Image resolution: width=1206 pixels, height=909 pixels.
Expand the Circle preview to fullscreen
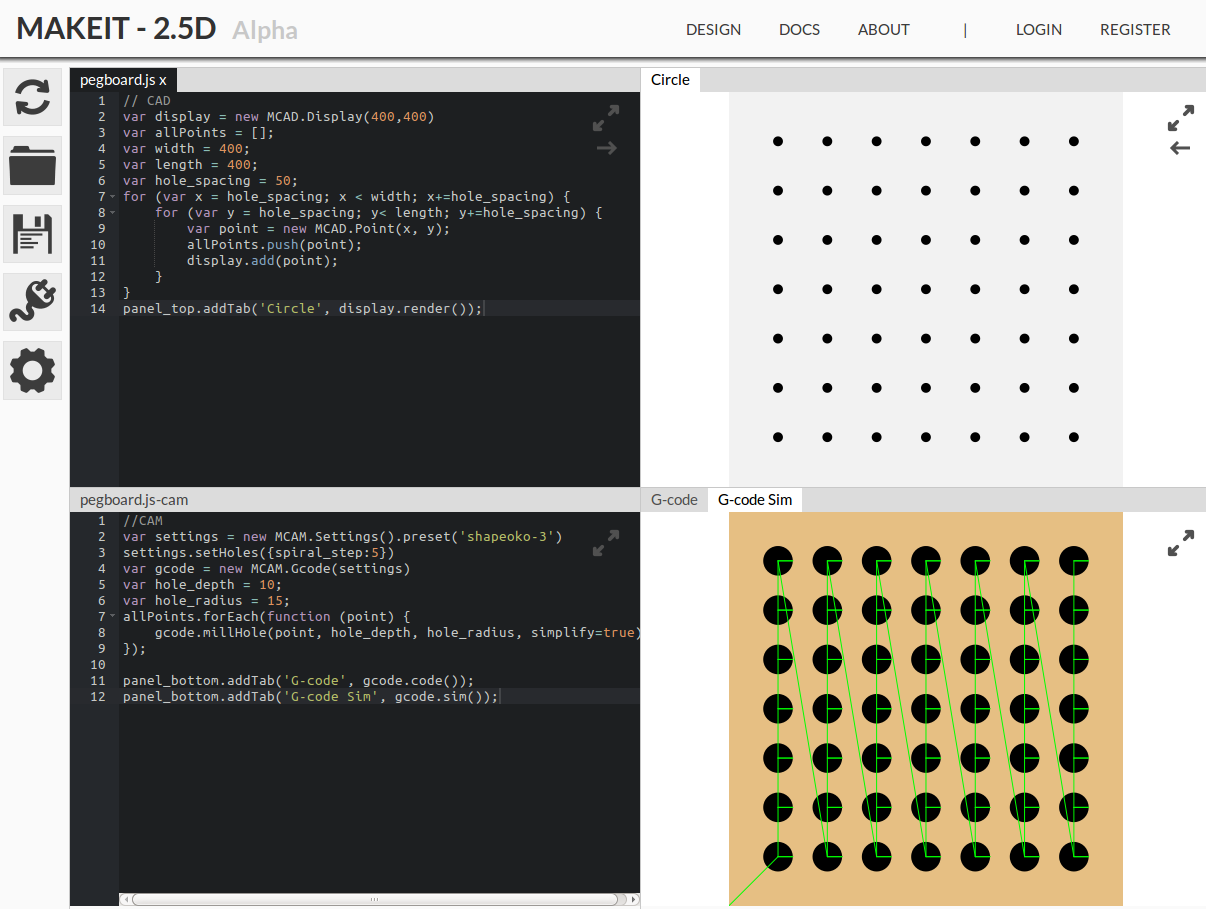[x=1181, y=117]
